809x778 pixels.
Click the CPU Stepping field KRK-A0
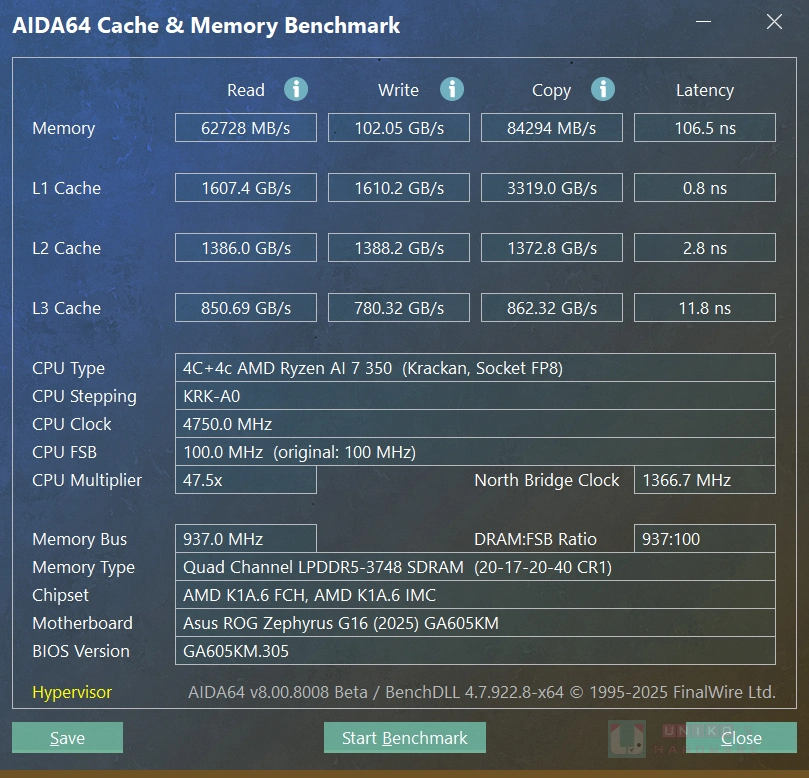tap(475, 396)
